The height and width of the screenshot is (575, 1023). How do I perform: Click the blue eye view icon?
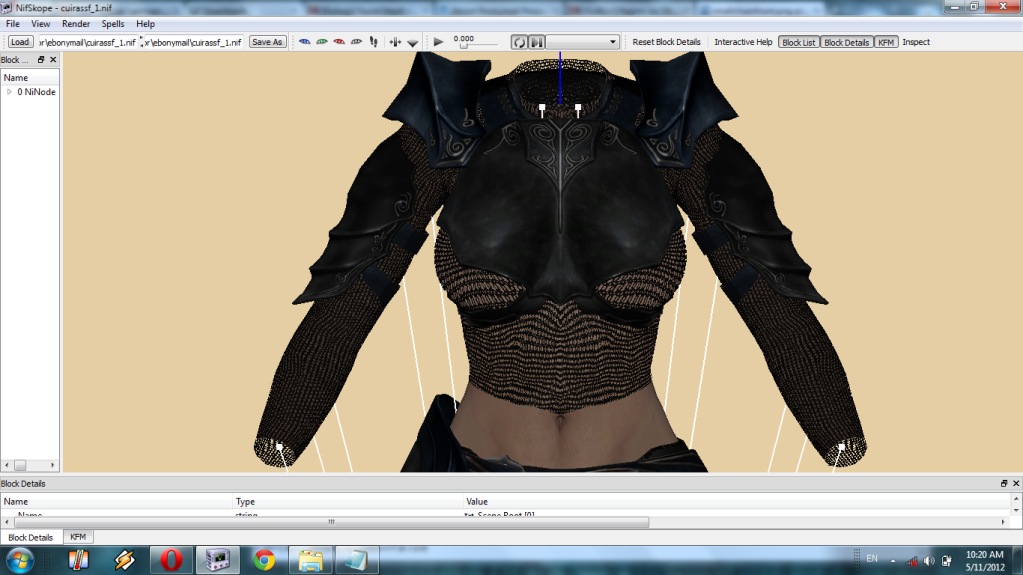[x=305, y=42]
